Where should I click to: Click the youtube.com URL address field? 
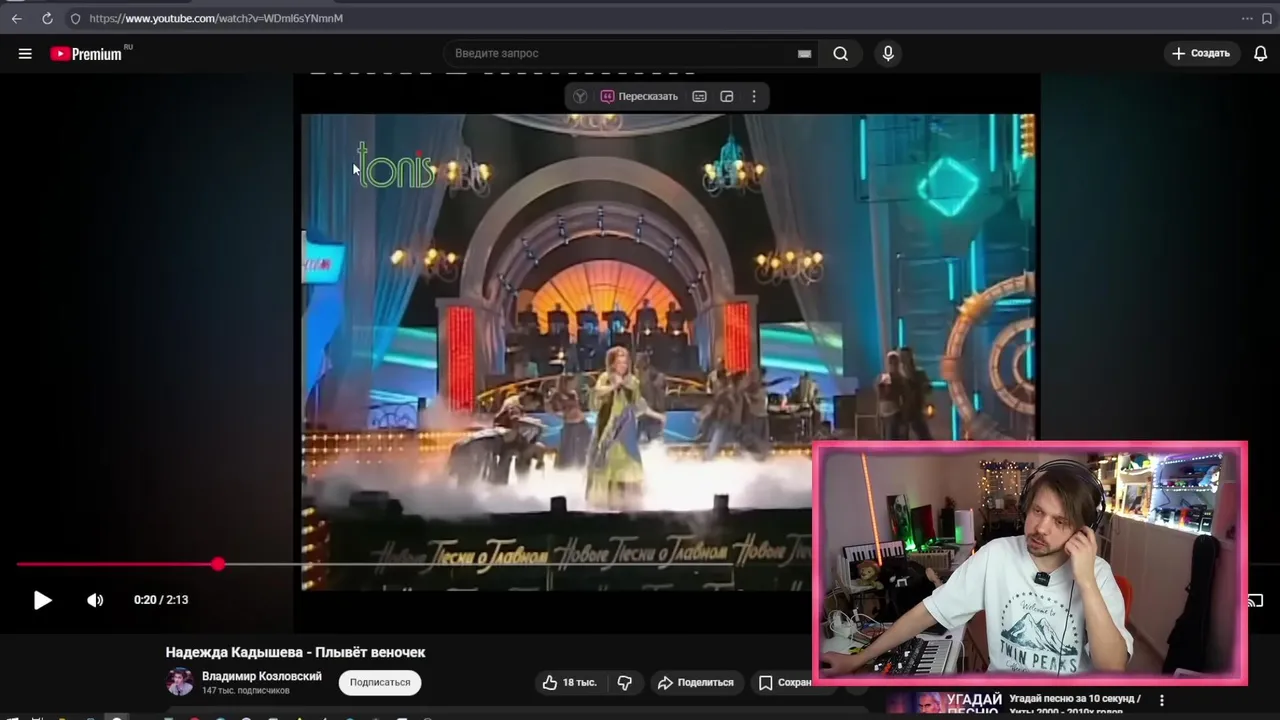216,18
